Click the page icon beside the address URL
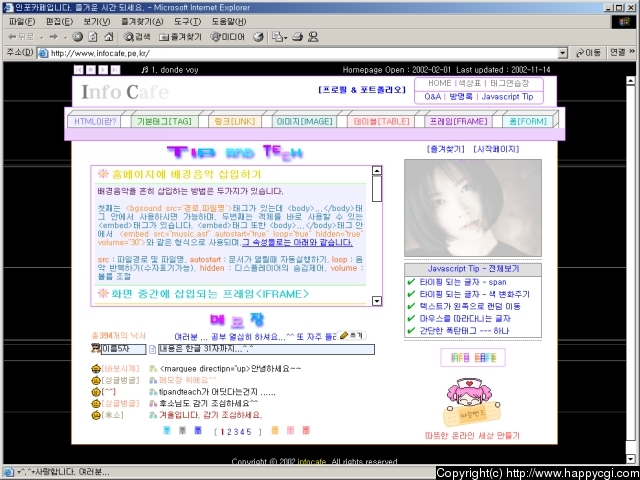 pyautogui.click(x=43, y=53)
